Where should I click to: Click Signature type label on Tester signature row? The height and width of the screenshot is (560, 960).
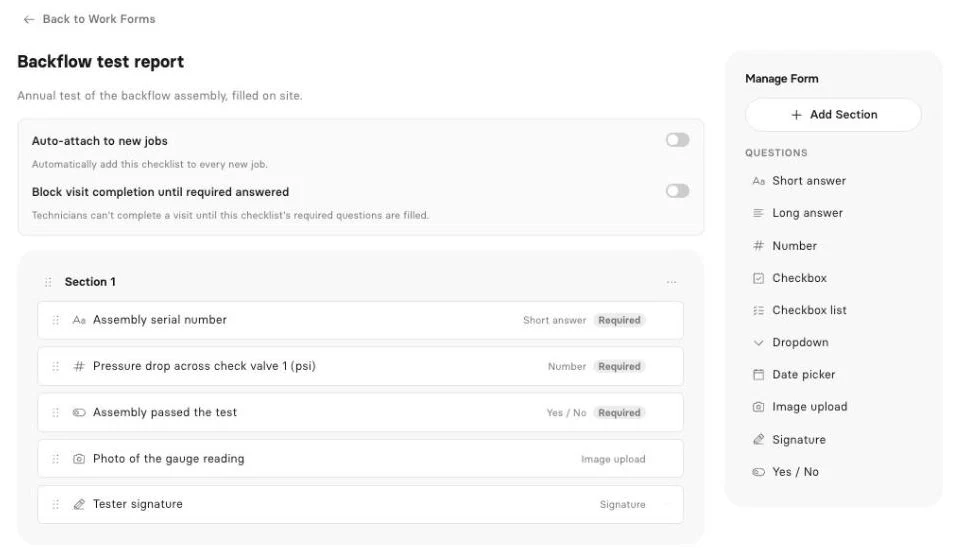click(622, 504)
